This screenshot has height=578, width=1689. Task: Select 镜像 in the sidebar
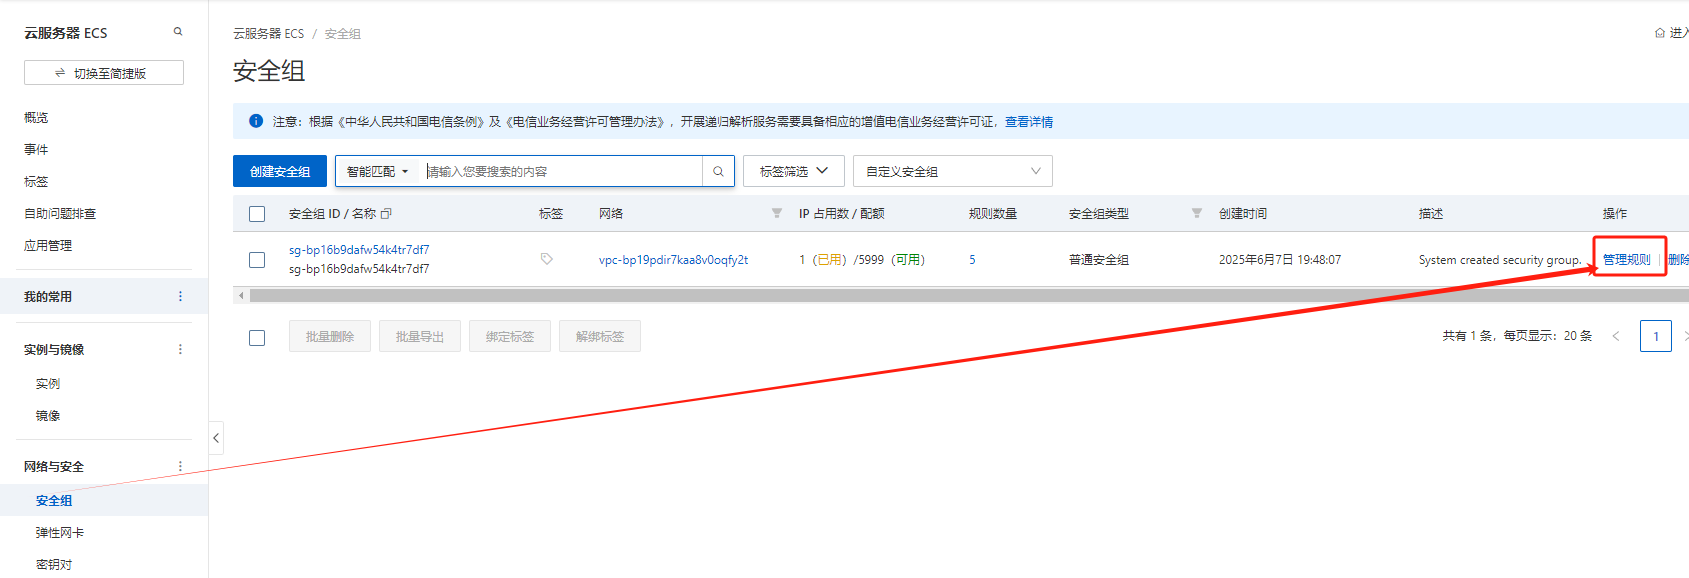click(48, 415)
